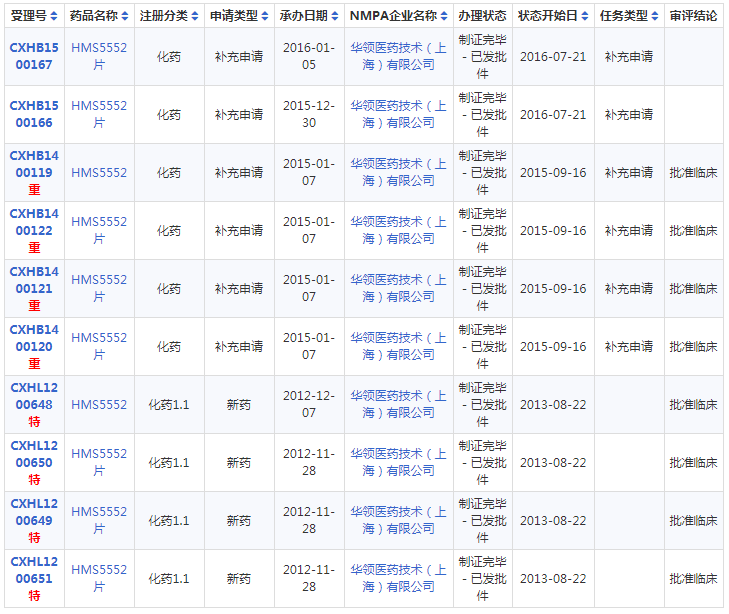Open HMS5552片 drug link in CXHL1200650 row

(x=99, y=462)
